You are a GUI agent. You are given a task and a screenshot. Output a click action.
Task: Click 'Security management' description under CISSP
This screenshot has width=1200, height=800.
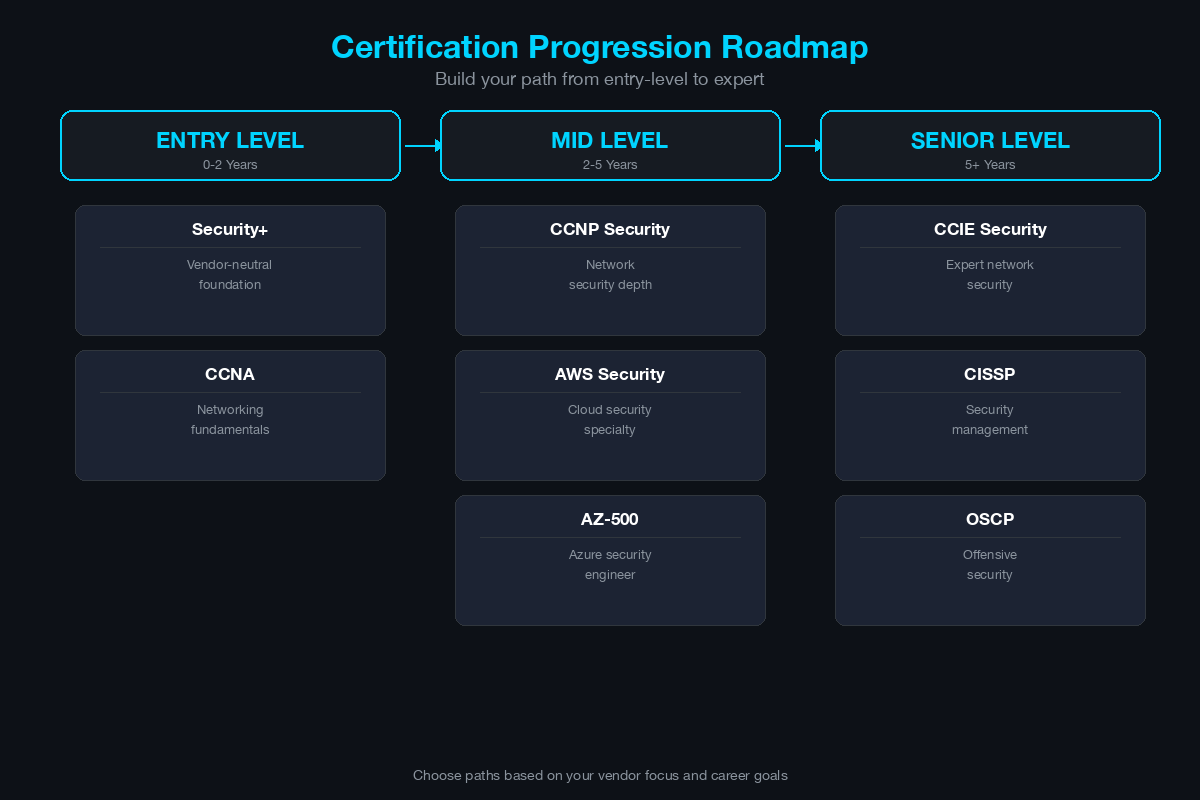990,420
